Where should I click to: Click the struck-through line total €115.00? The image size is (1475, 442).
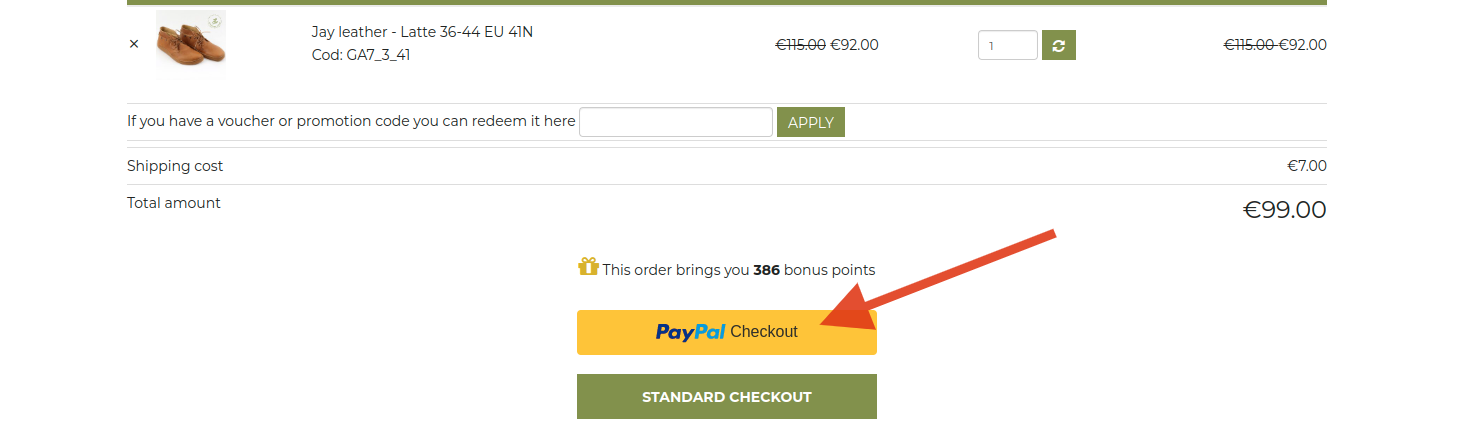click(x=1249, y=45)
